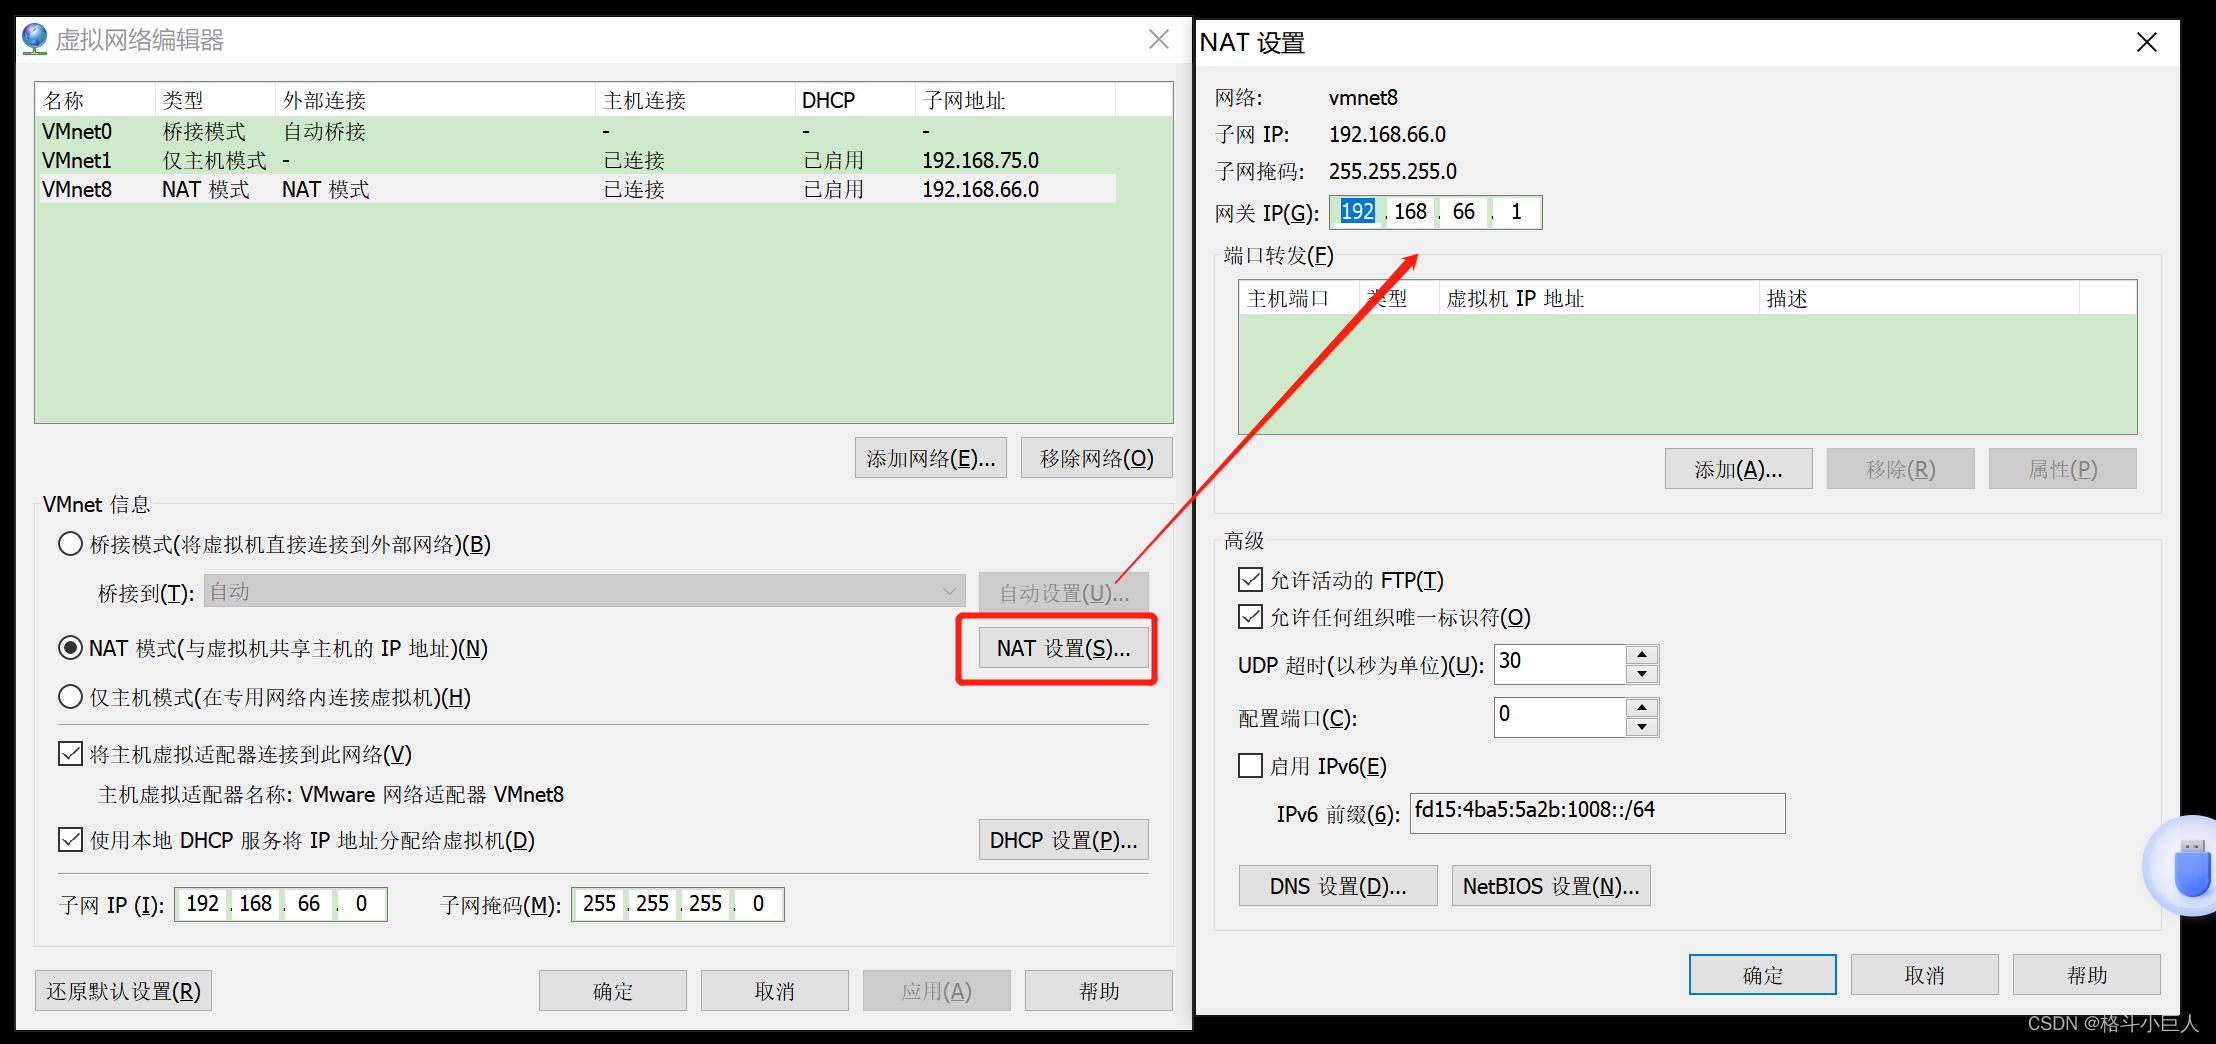Screen dimensions: 2216x1044
Task: Click 还原默认设置(R) to restore defaults
Action: click(x=122, y=989)
